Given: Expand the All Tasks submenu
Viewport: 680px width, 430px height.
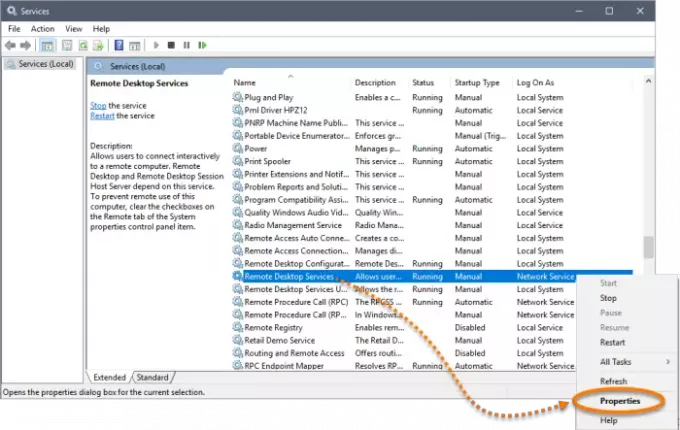Looking at the screenshot, I should pyautogui.click(x=627, y=362).
